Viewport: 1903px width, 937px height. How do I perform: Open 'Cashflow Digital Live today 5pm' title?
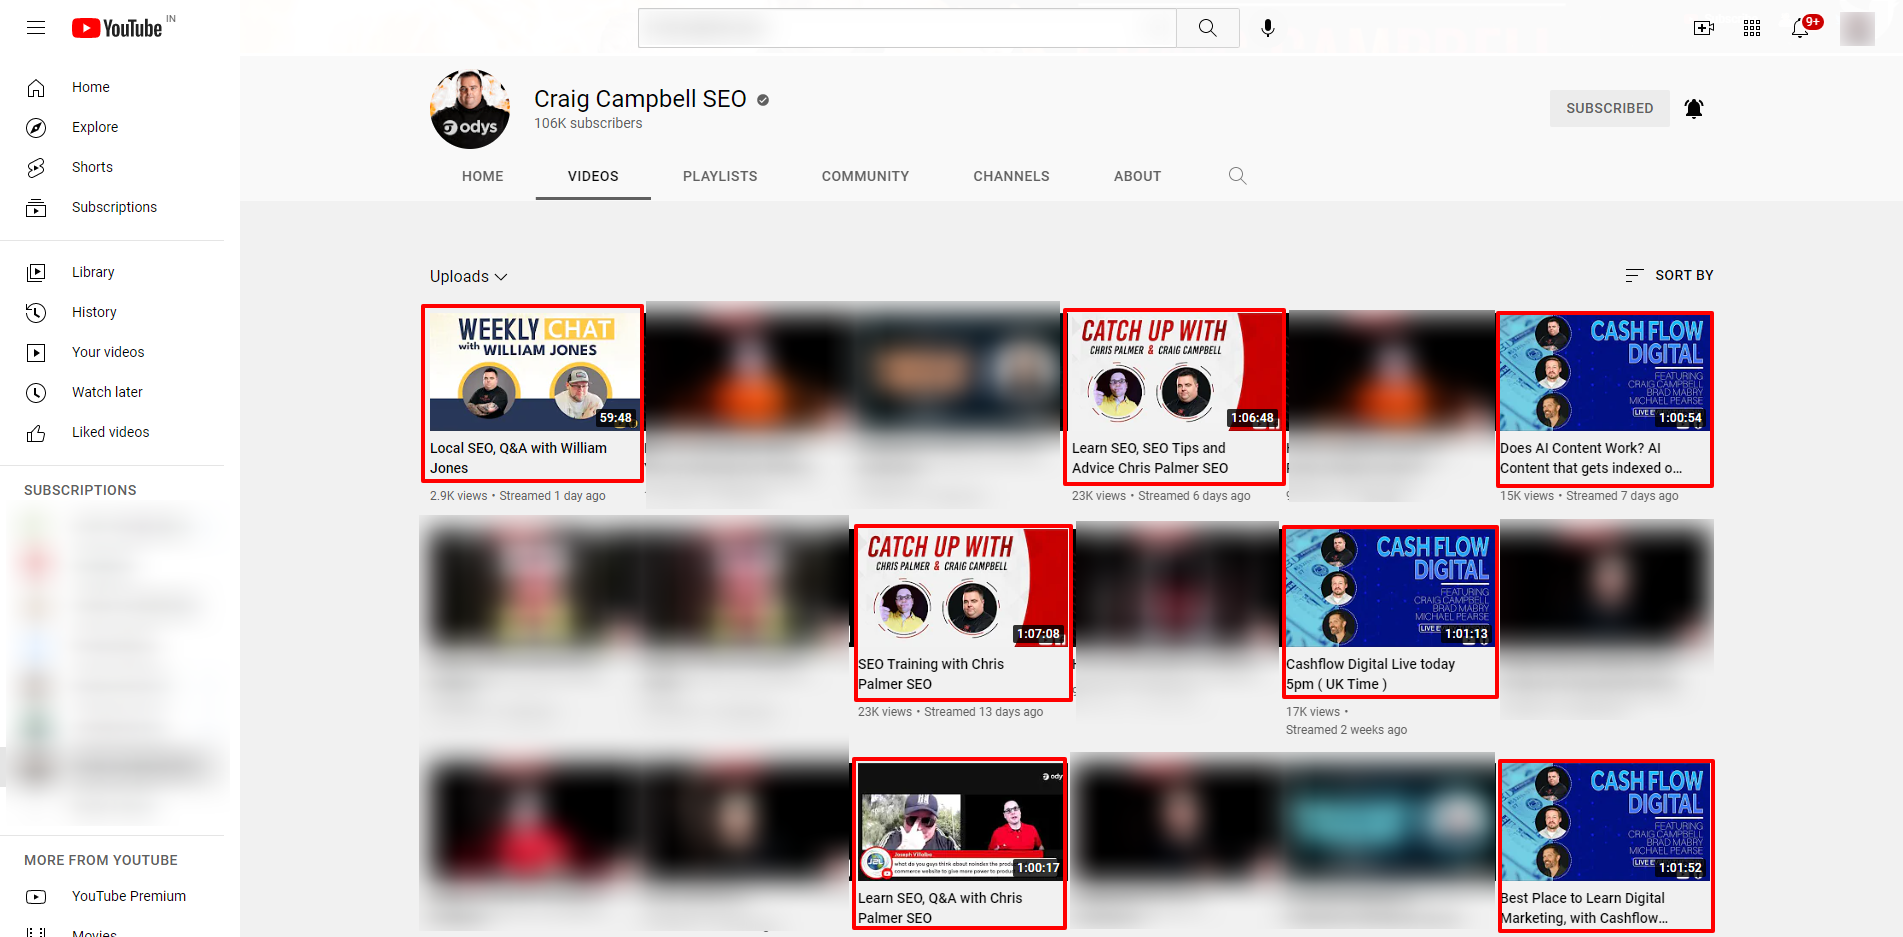pyautogui.click(x=1370, y=674)
